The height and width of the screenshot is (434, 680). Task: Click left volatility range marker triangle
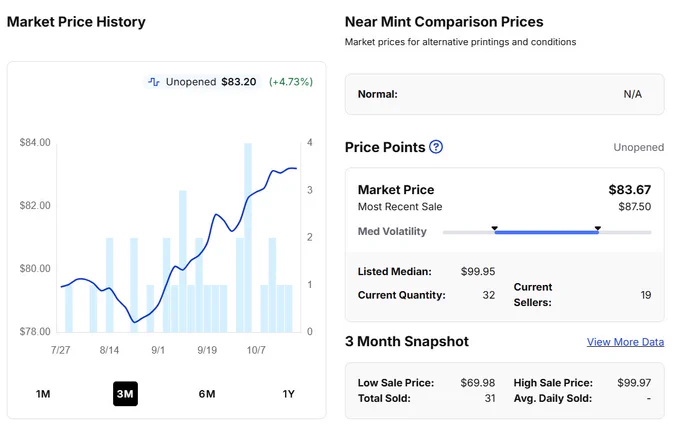[x=494, y=228]
